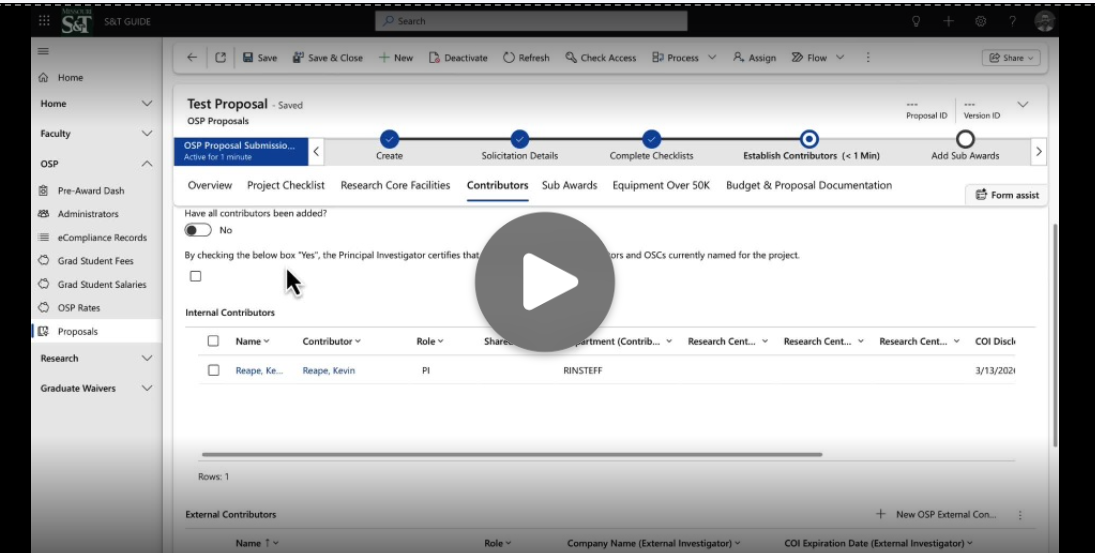Select all Internal Contributors rows checkbox

click(213, 341)
